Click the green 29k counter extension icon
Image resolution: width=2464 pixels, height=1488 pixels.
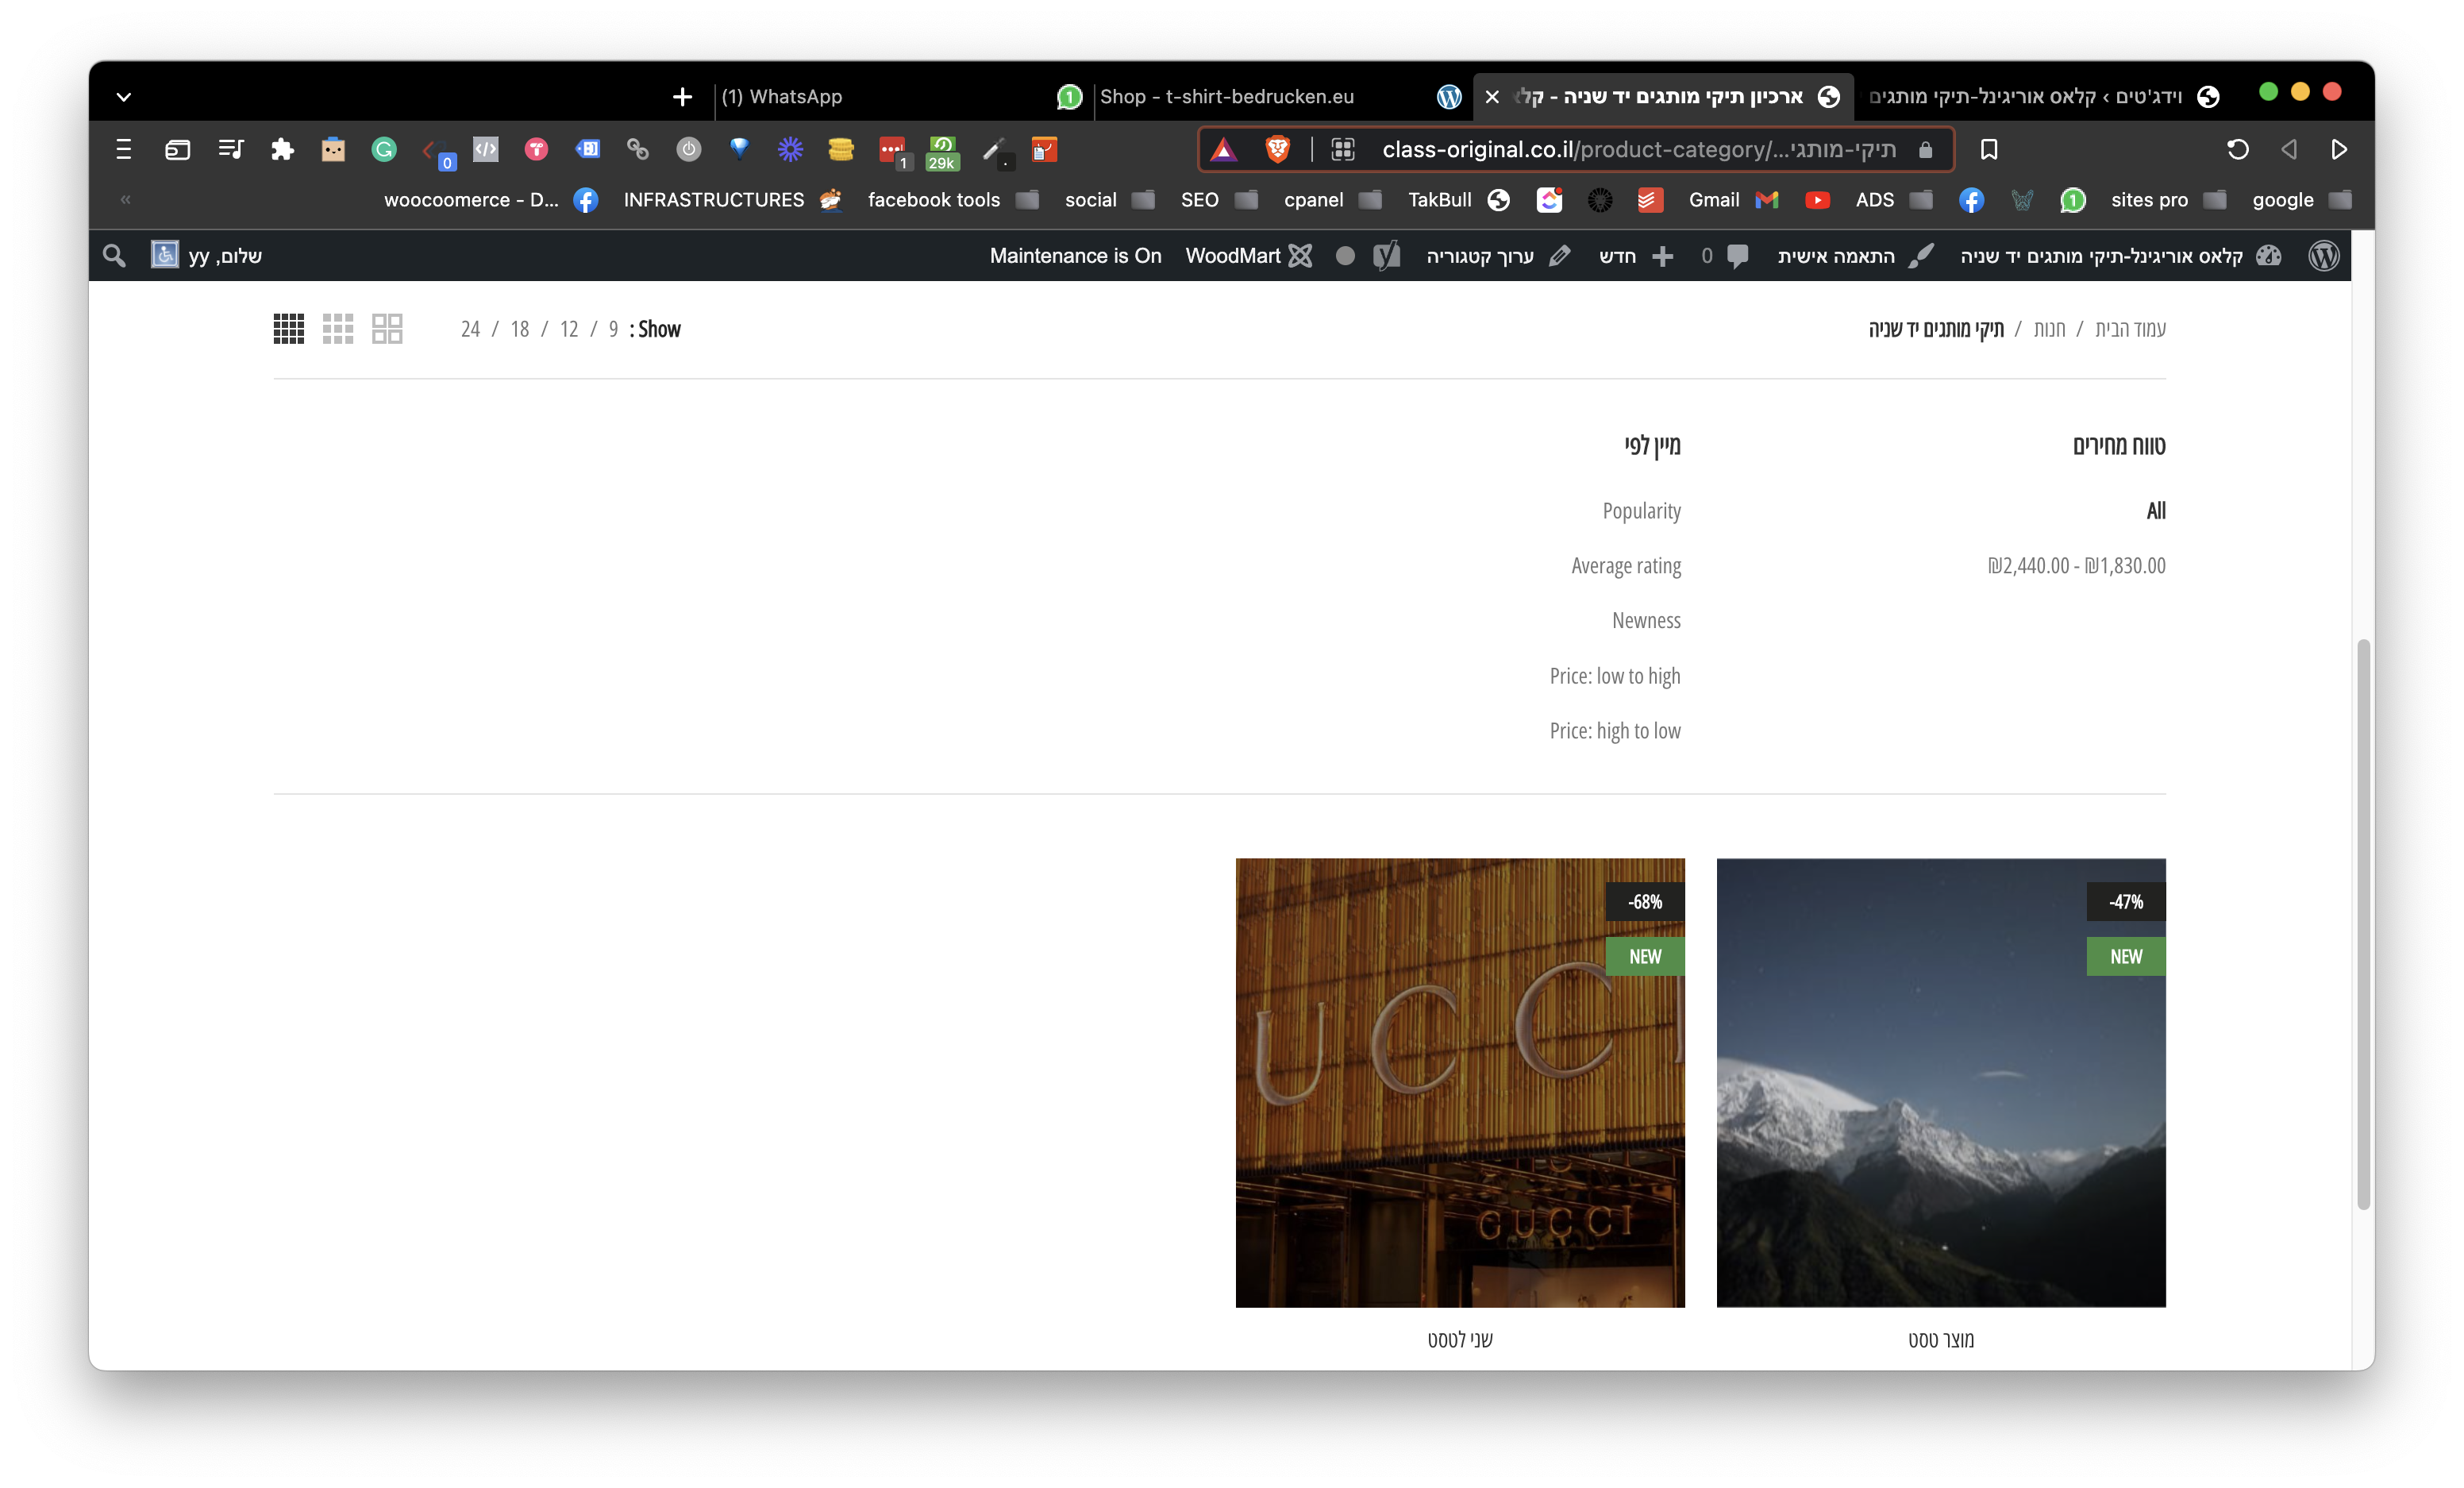click(x=943, y=152)
